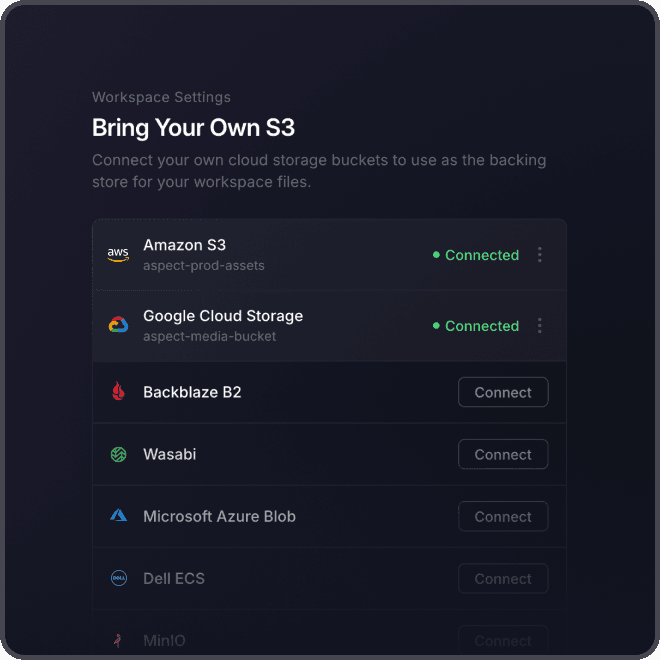Screen dimensions: 660x660
Task: Connect Microsoft Azure Blob storage
Action: 503,516
